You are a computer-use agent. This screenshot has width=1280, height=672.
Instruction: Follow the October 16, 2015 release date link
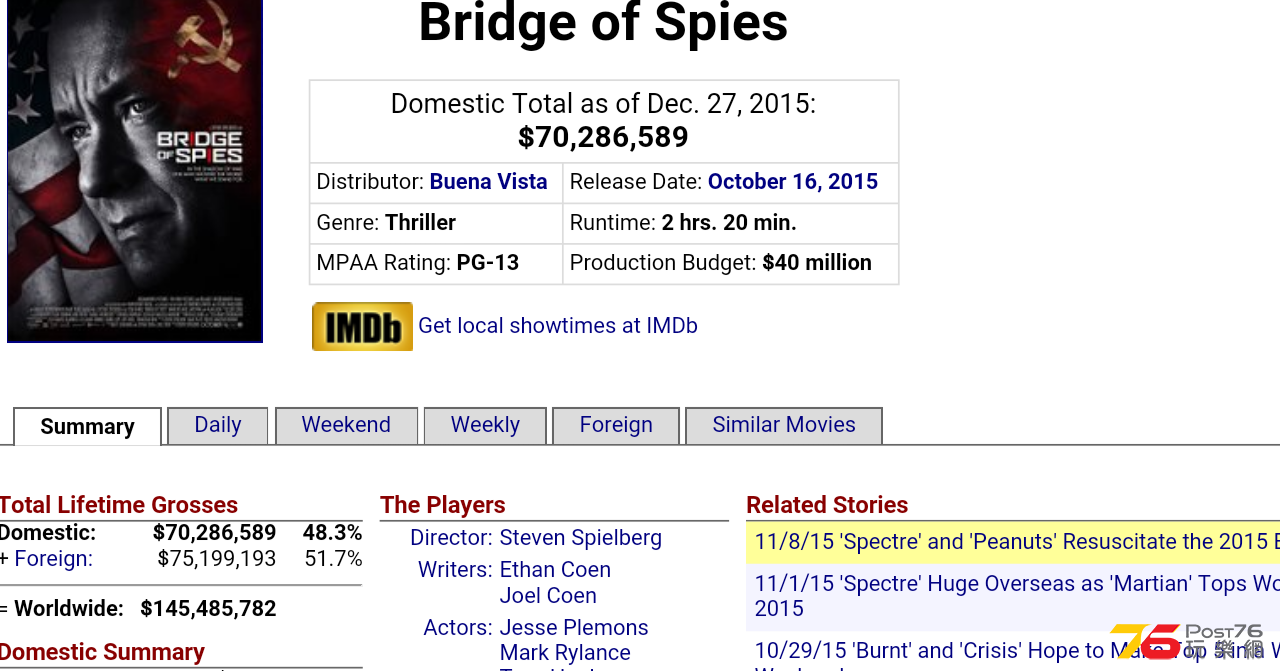click(793, 182)
